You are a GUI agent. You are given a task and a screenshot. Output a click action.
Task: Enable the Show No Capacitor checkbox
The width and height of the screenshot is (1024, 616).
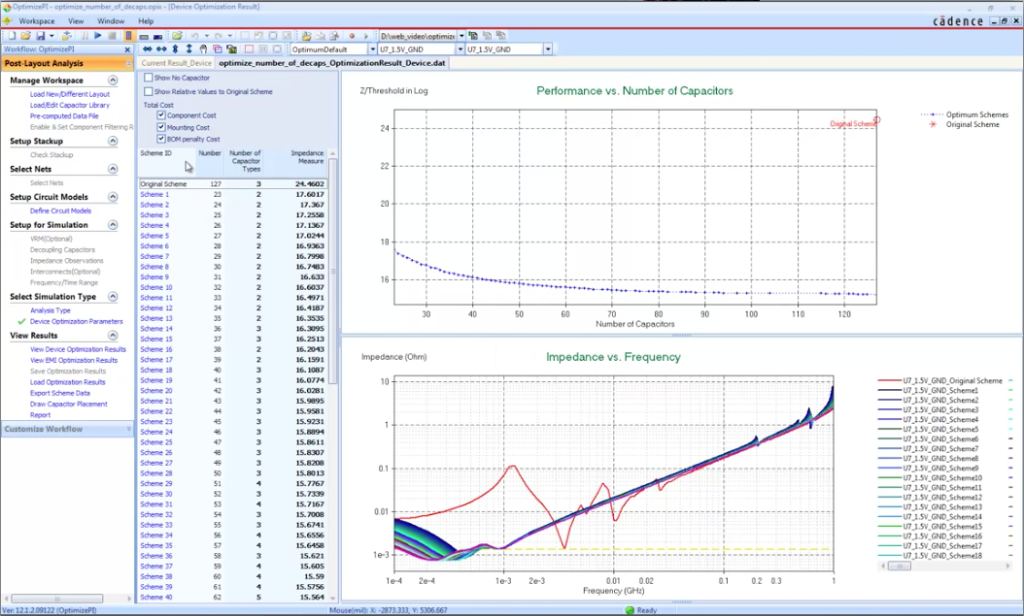(x=148, y=78)
